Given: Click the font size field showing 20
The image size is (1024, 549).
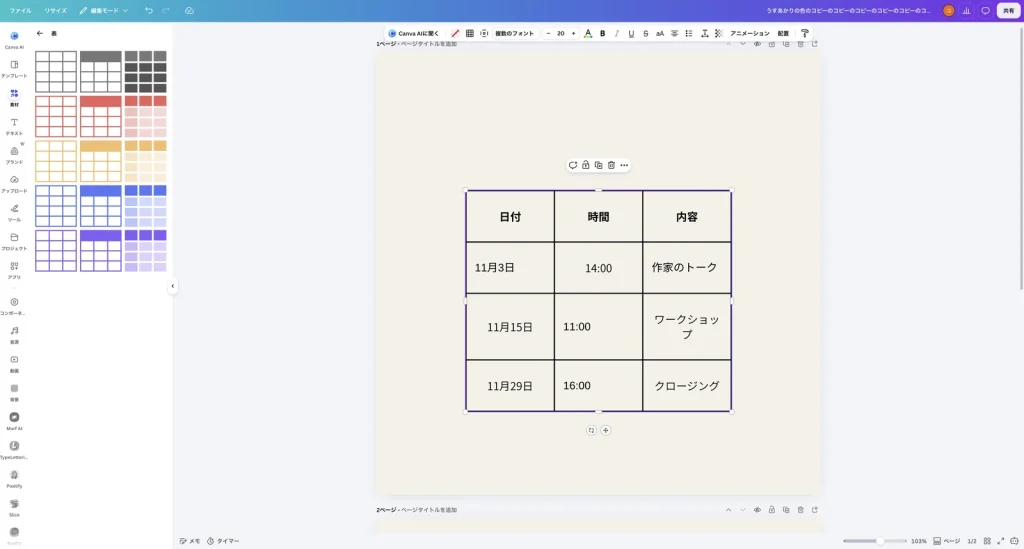Looking at the screenshot, I should click(560, 33).
